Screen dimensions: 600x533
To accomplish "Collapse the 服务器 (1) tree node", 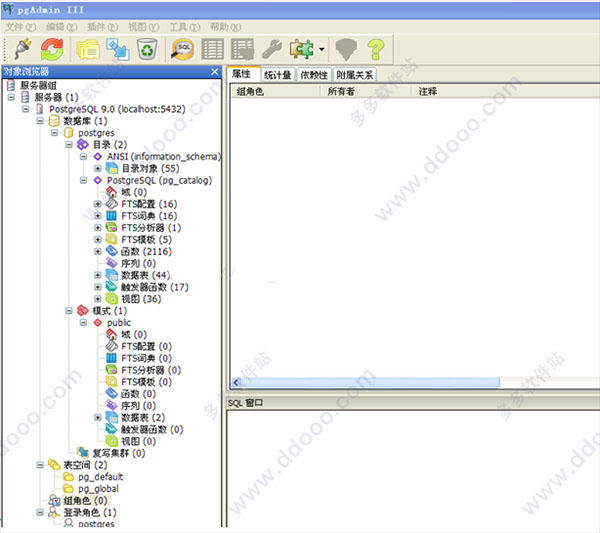I will coord(11,97).
